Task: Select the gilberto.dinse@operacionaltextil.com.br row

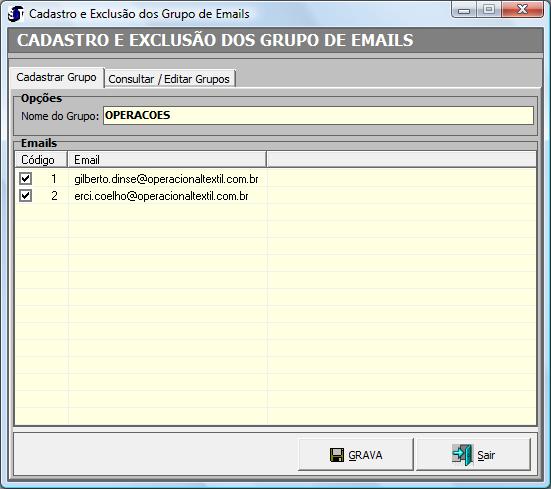Action: (166, 179)
